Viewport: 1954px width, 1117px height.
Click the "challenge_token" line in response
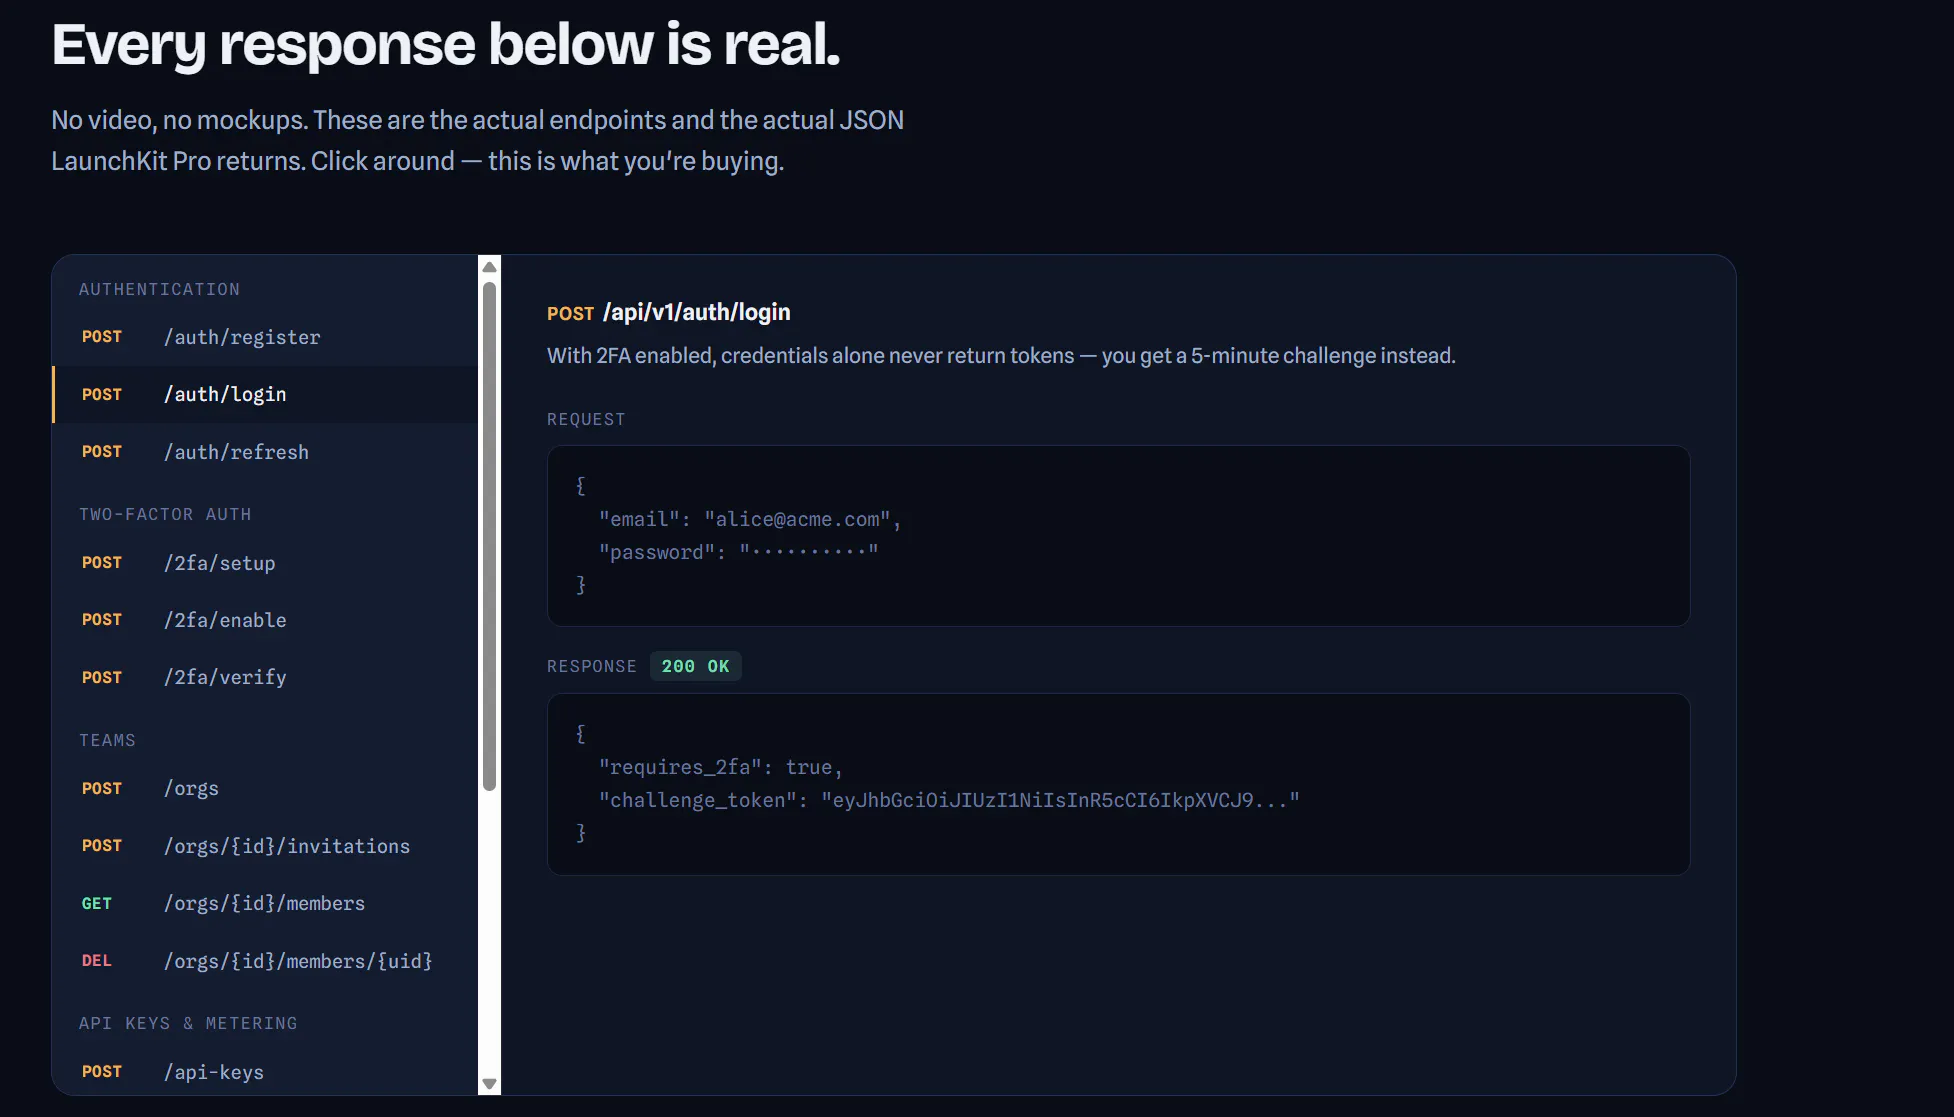point(949,800)
